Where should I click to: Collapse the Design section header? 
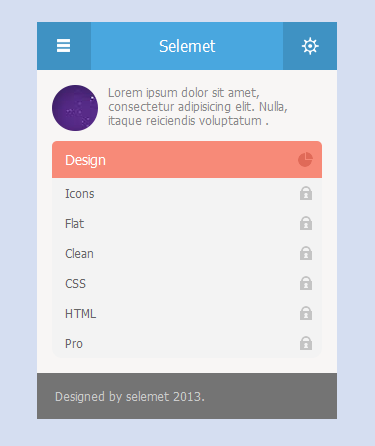click(187, 160)
